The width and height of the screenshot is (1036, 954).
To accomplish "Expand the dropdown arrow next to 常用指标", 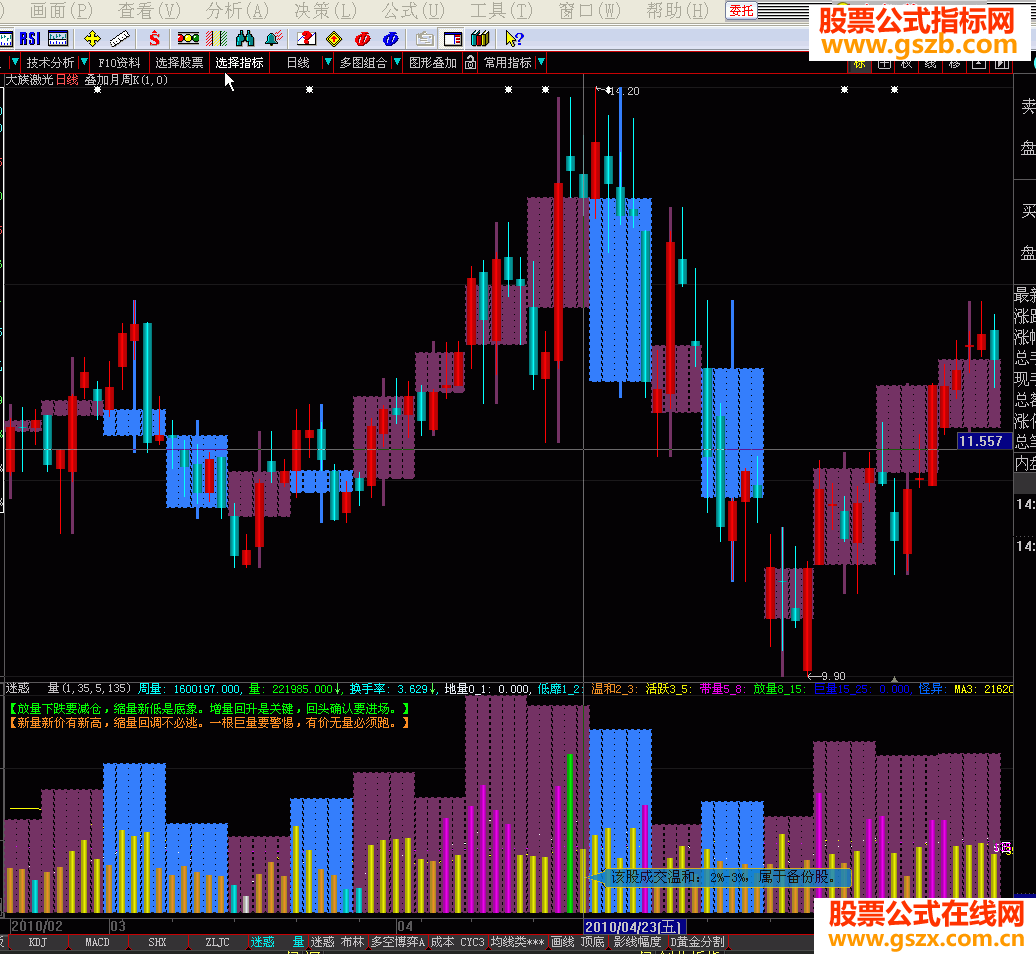I will (541, 62).
